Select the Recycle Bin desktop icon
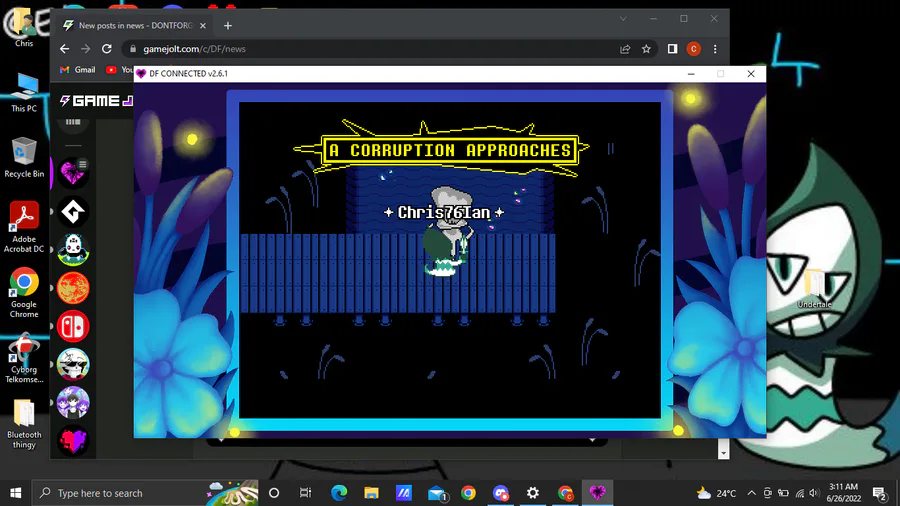 point(24,158)
